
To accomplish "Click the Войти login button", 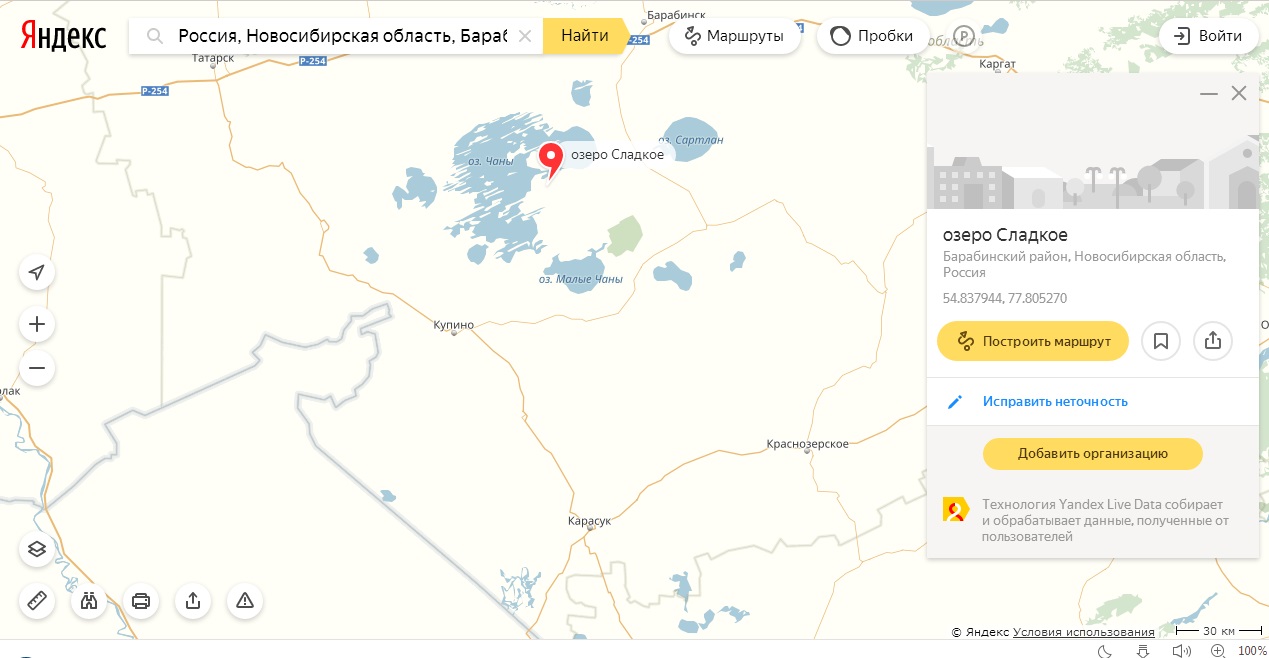I will [x=1208, y=36].
